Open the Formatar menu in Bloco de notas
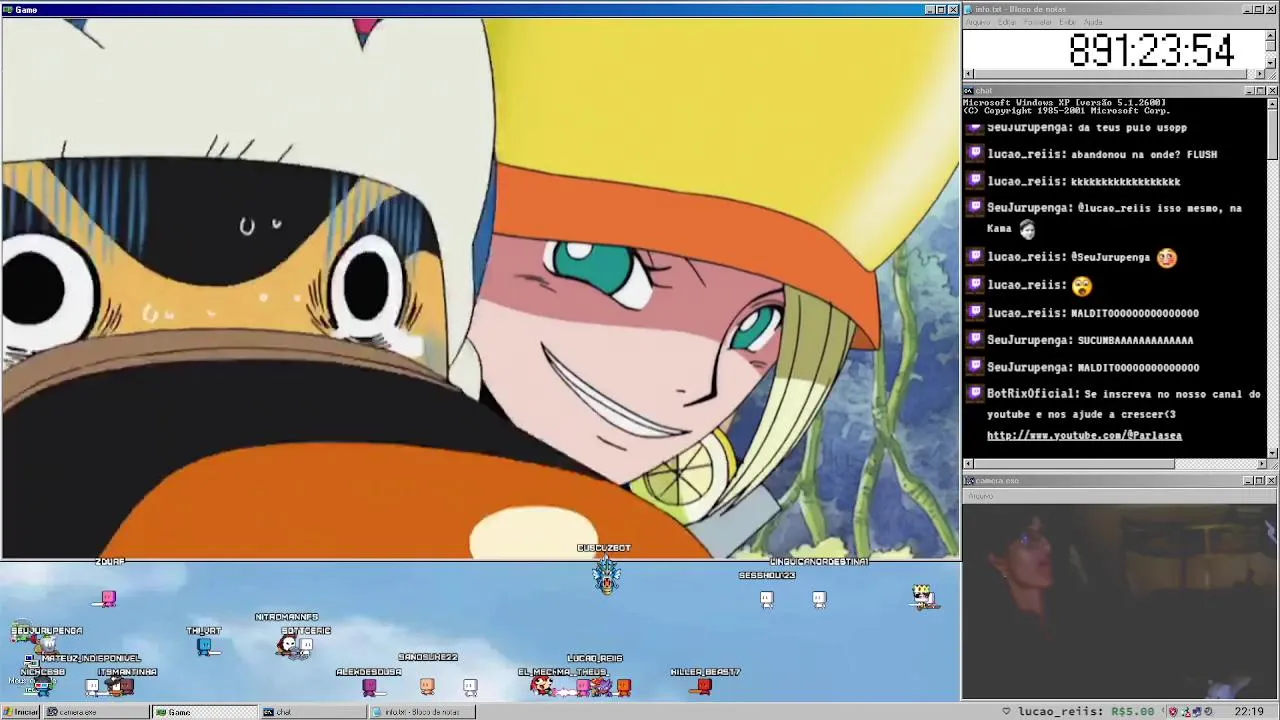Viewport: 1280px width, 720px height. 1038,22
